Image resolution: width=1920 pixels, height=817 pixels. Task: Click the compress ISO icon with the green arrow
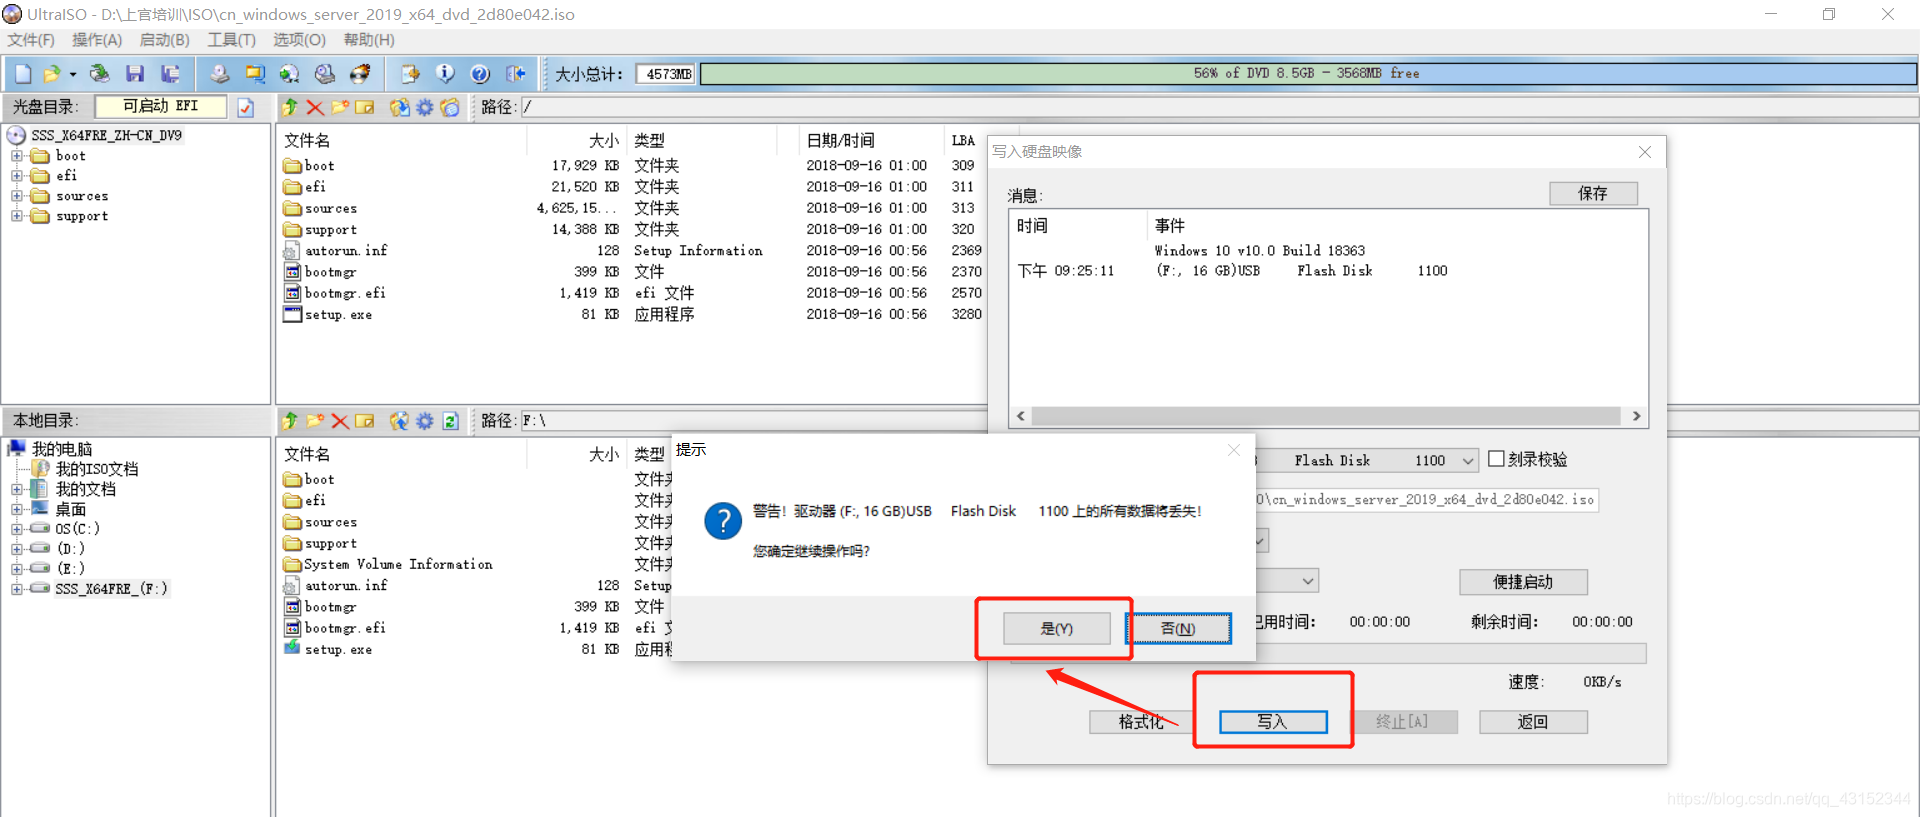[x=290, y=74]
